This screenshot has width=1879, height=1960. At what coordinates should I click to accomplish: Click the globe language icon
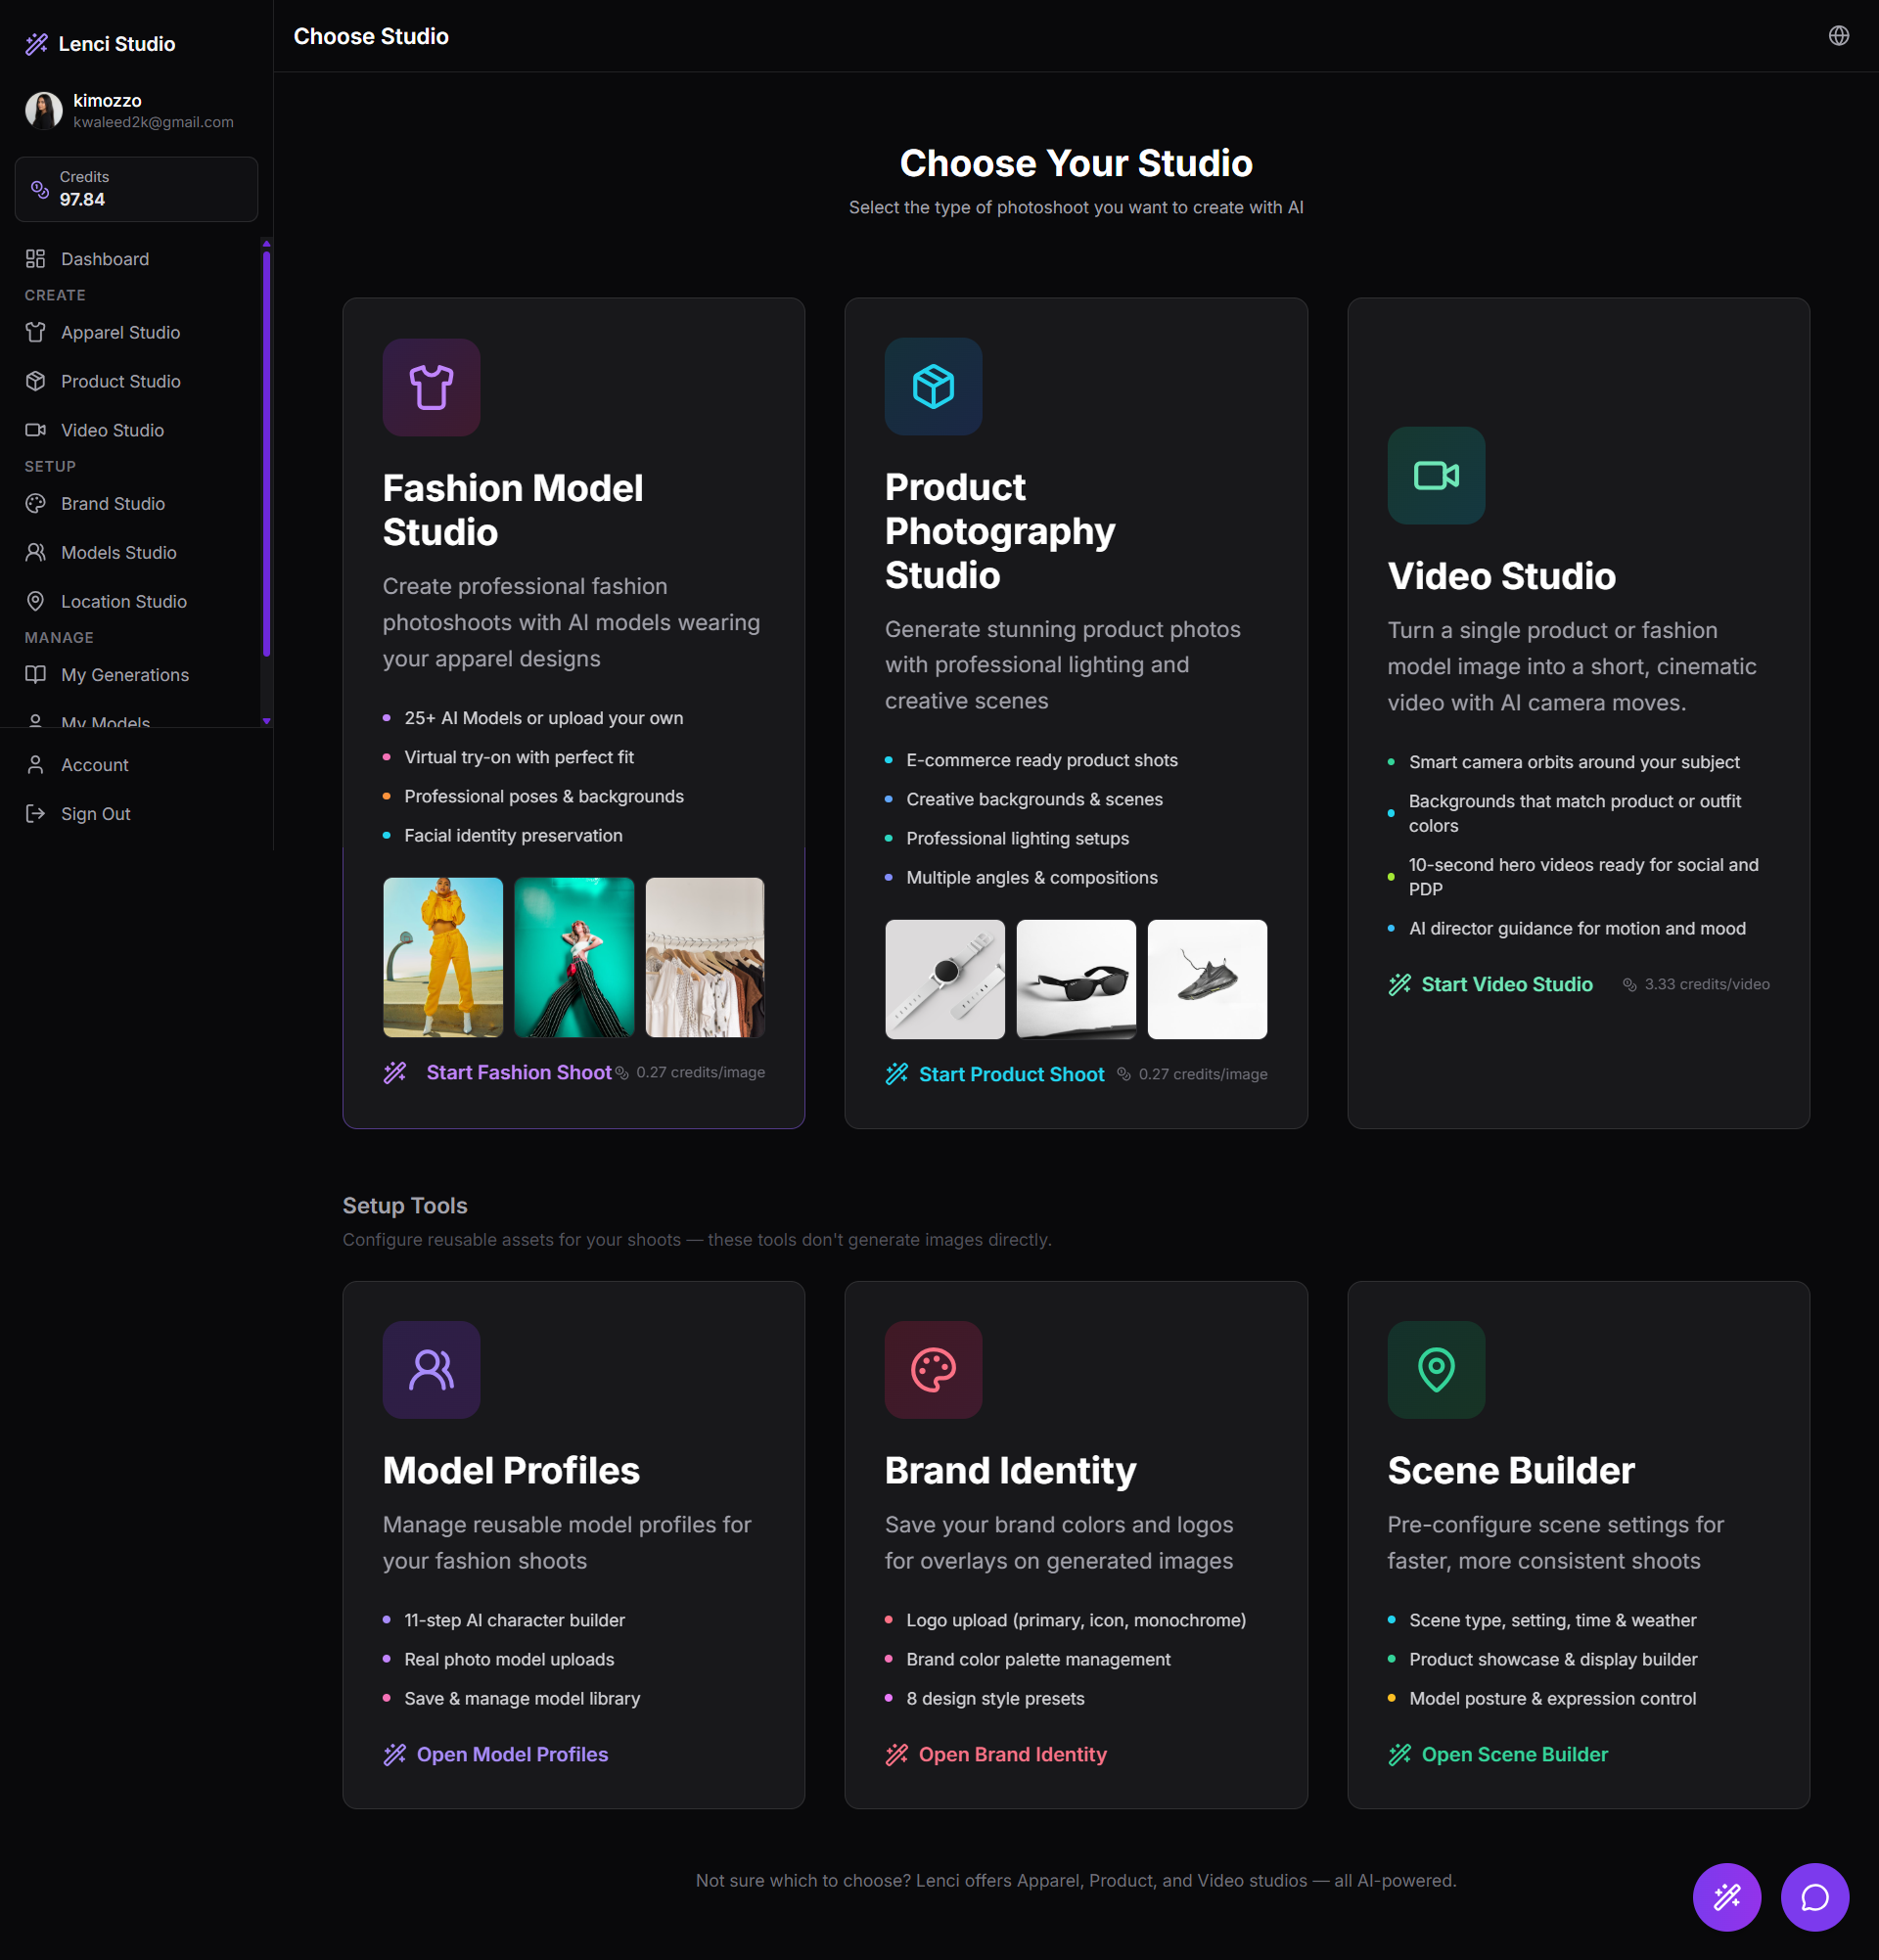tap(1838, 36)
